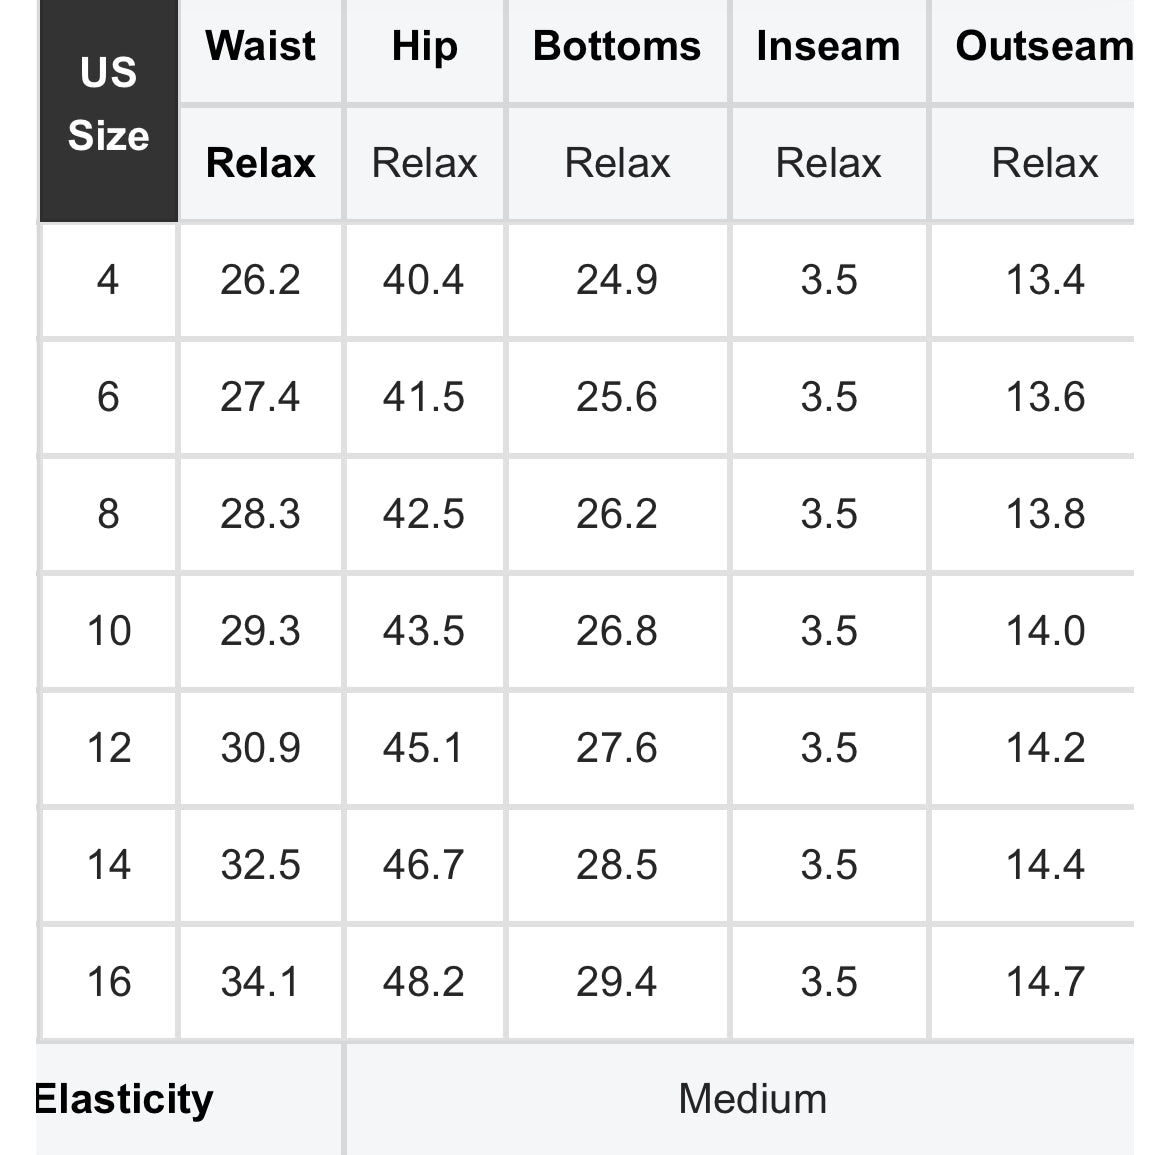Click the Elasticity row label
The width and height of the screenshot is (1170, 1155).
point(124,1099)
